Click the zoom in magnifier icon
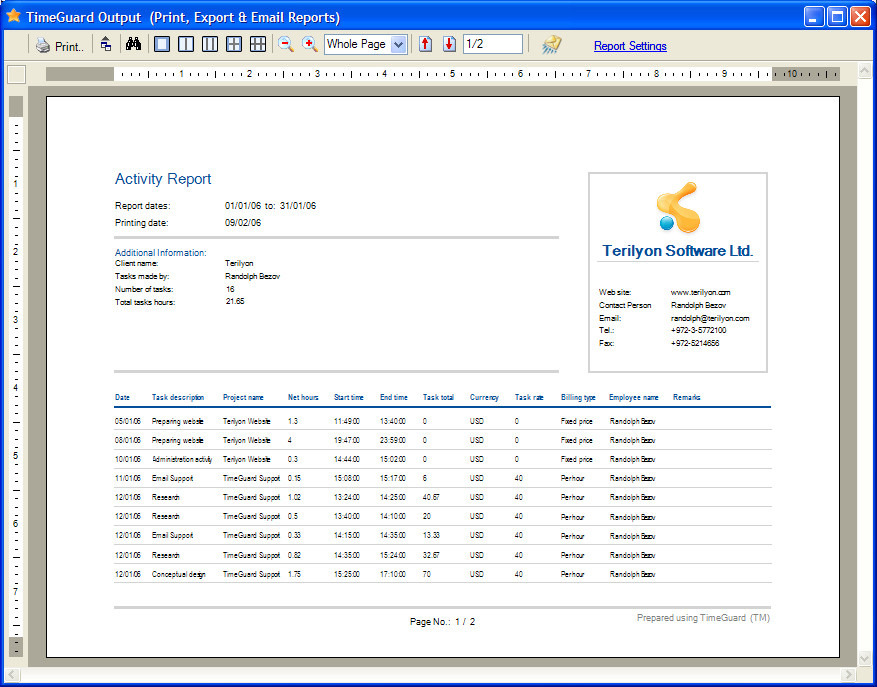This screenshot has width=877, height=687. point(310,44)
